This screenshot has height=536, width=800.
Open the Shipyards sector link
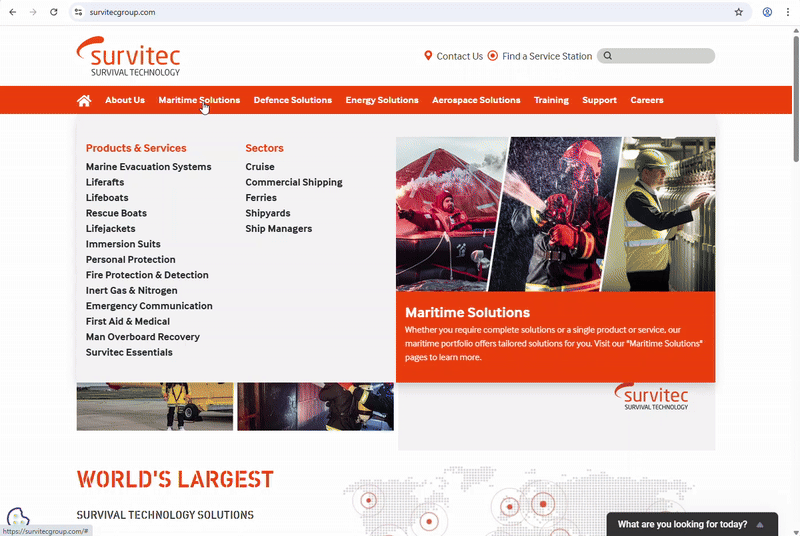(267, 213)
